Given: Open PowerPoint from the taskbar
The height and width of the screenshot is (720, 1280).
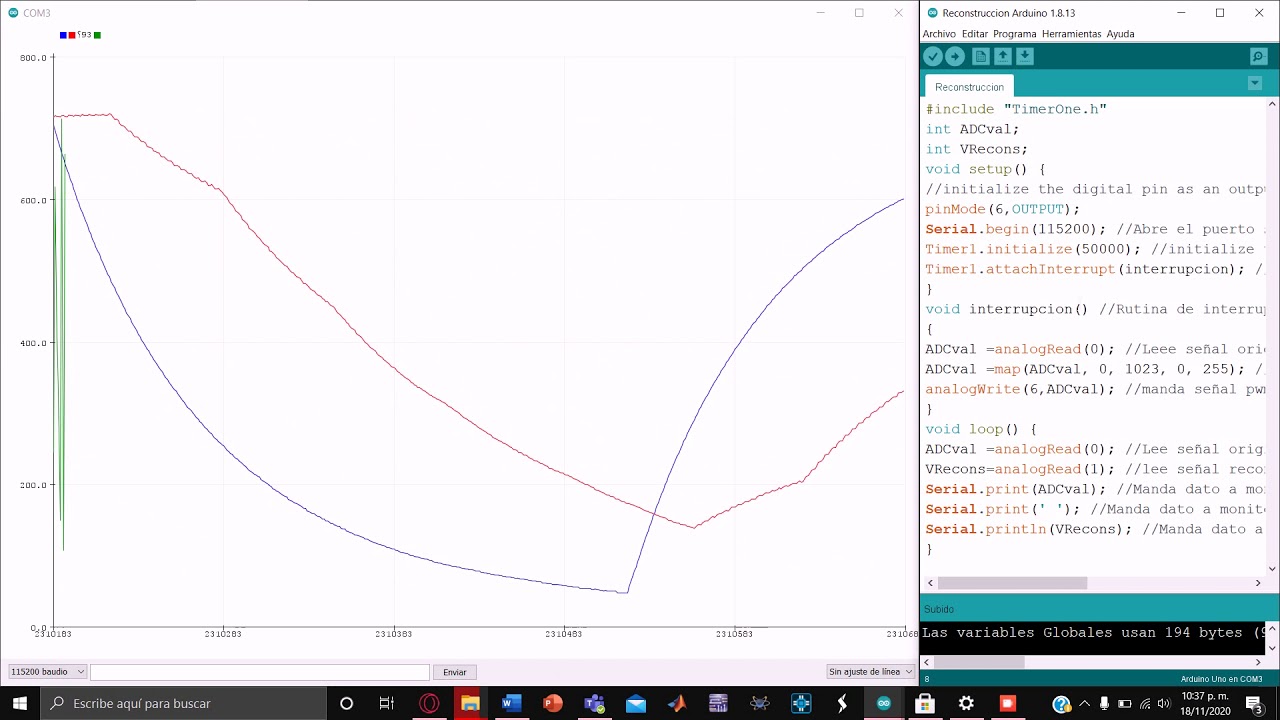Looking at the screenshot, I should (x=553, y=703).
